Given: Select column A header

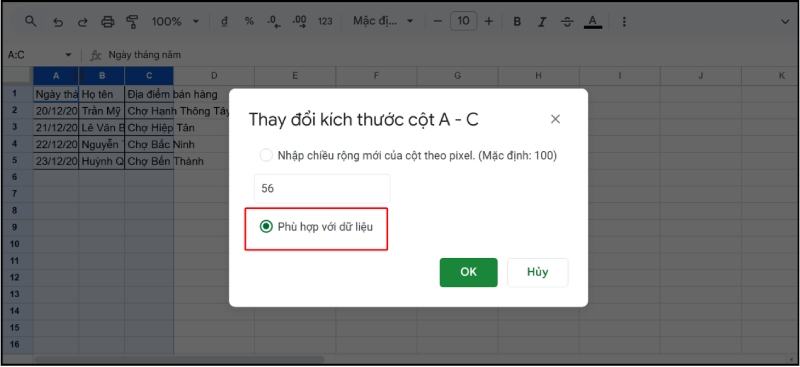Looking at the screenshot, I should click(x=56, y=76).
